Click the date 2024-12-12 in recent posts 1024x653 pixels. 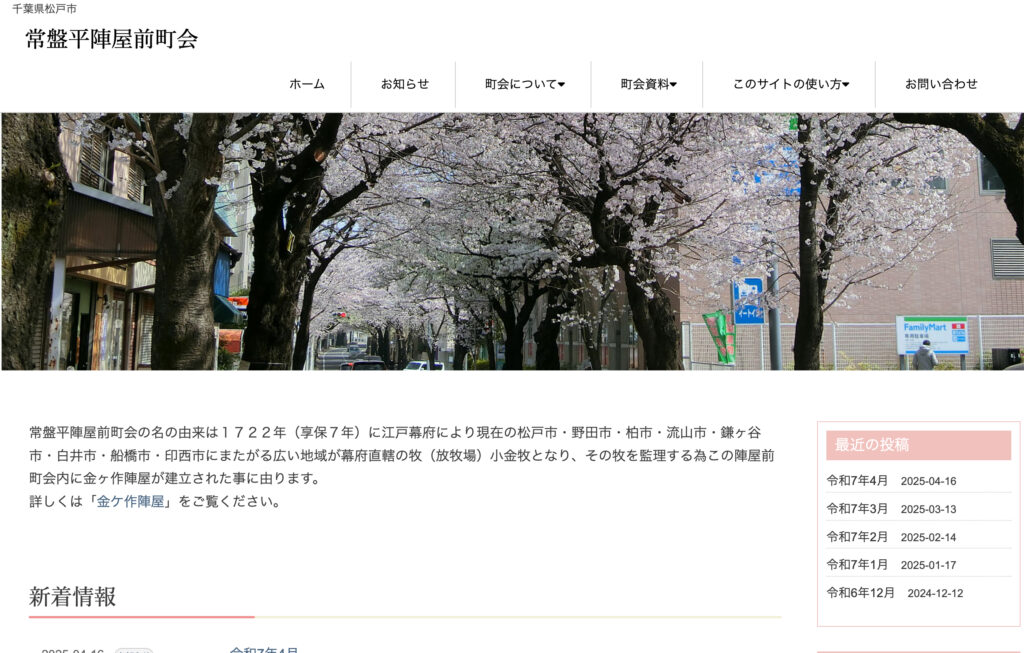935,594
